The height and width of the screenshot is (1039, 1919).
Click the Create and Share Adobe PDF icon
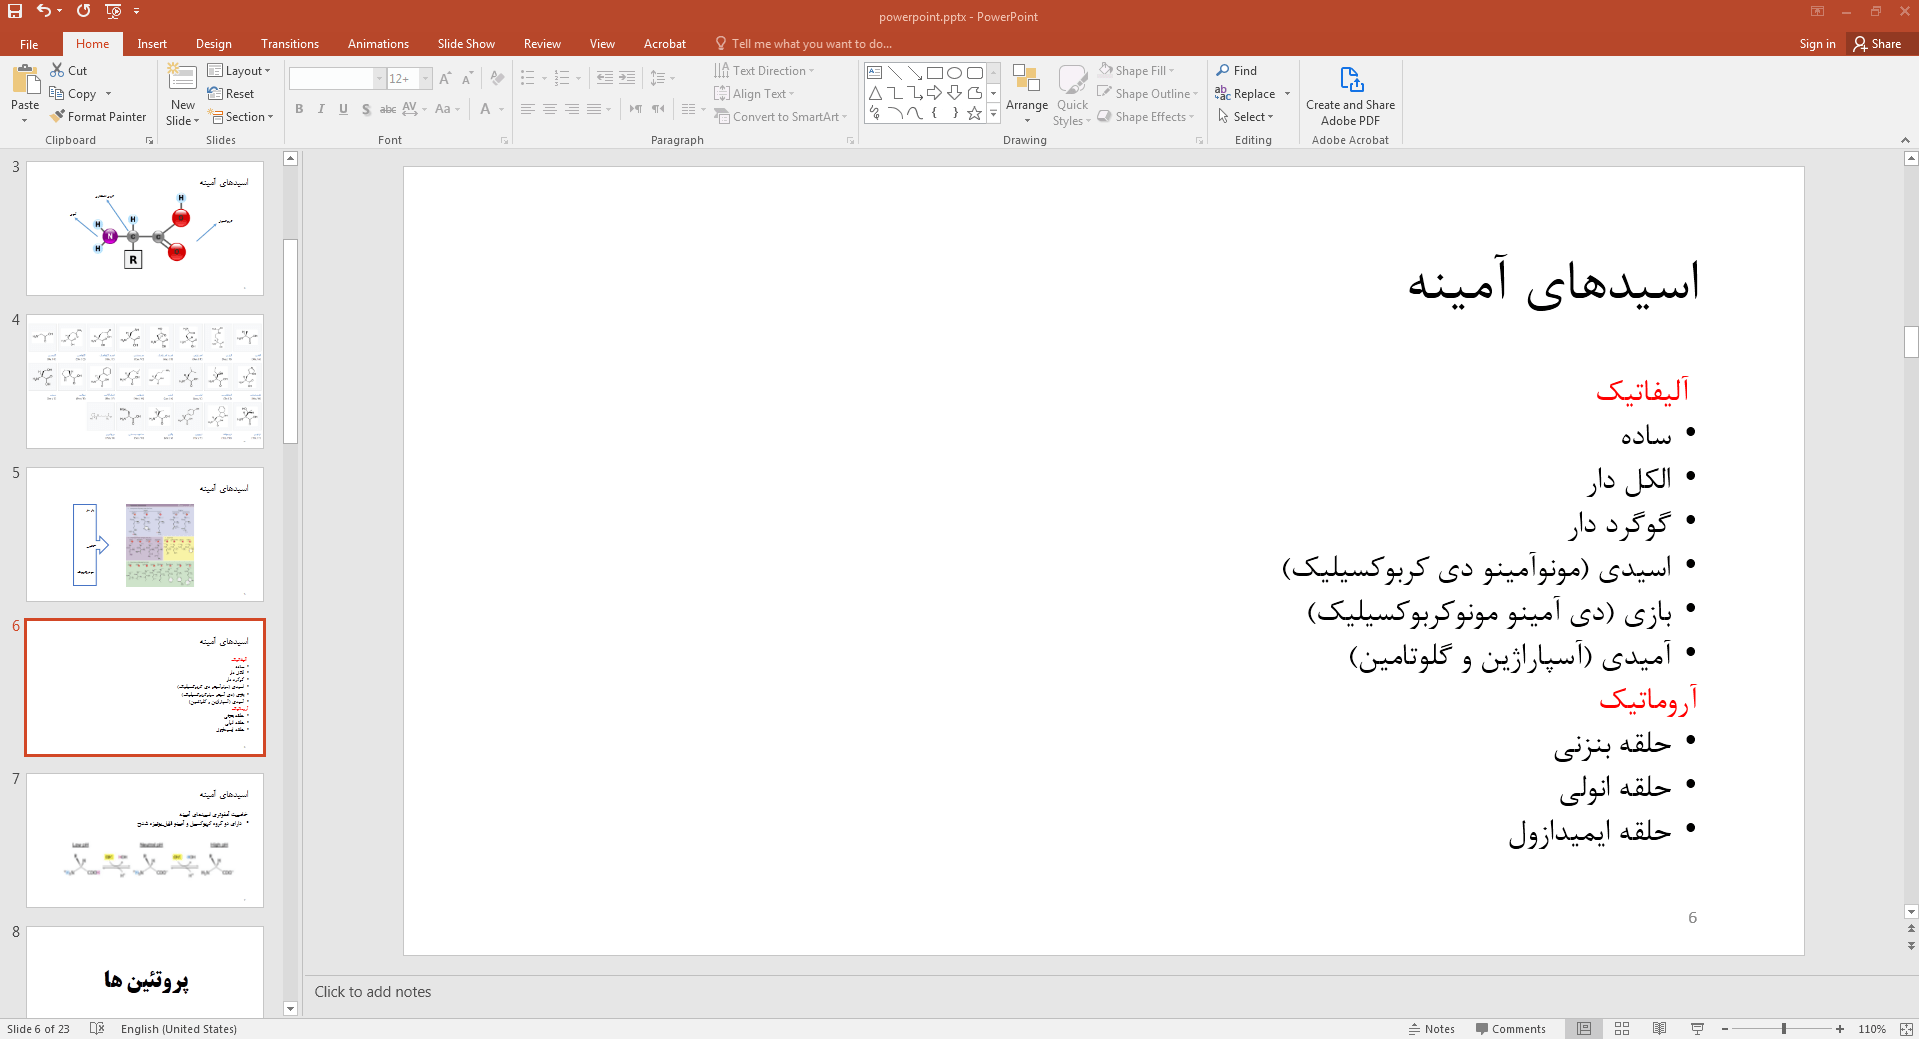(1350, 80)
